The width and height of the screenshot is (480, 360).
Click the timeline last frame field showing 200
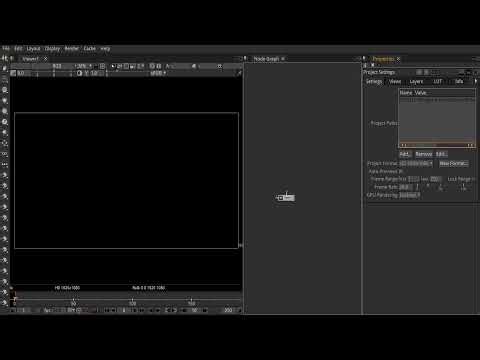[228, 310]
